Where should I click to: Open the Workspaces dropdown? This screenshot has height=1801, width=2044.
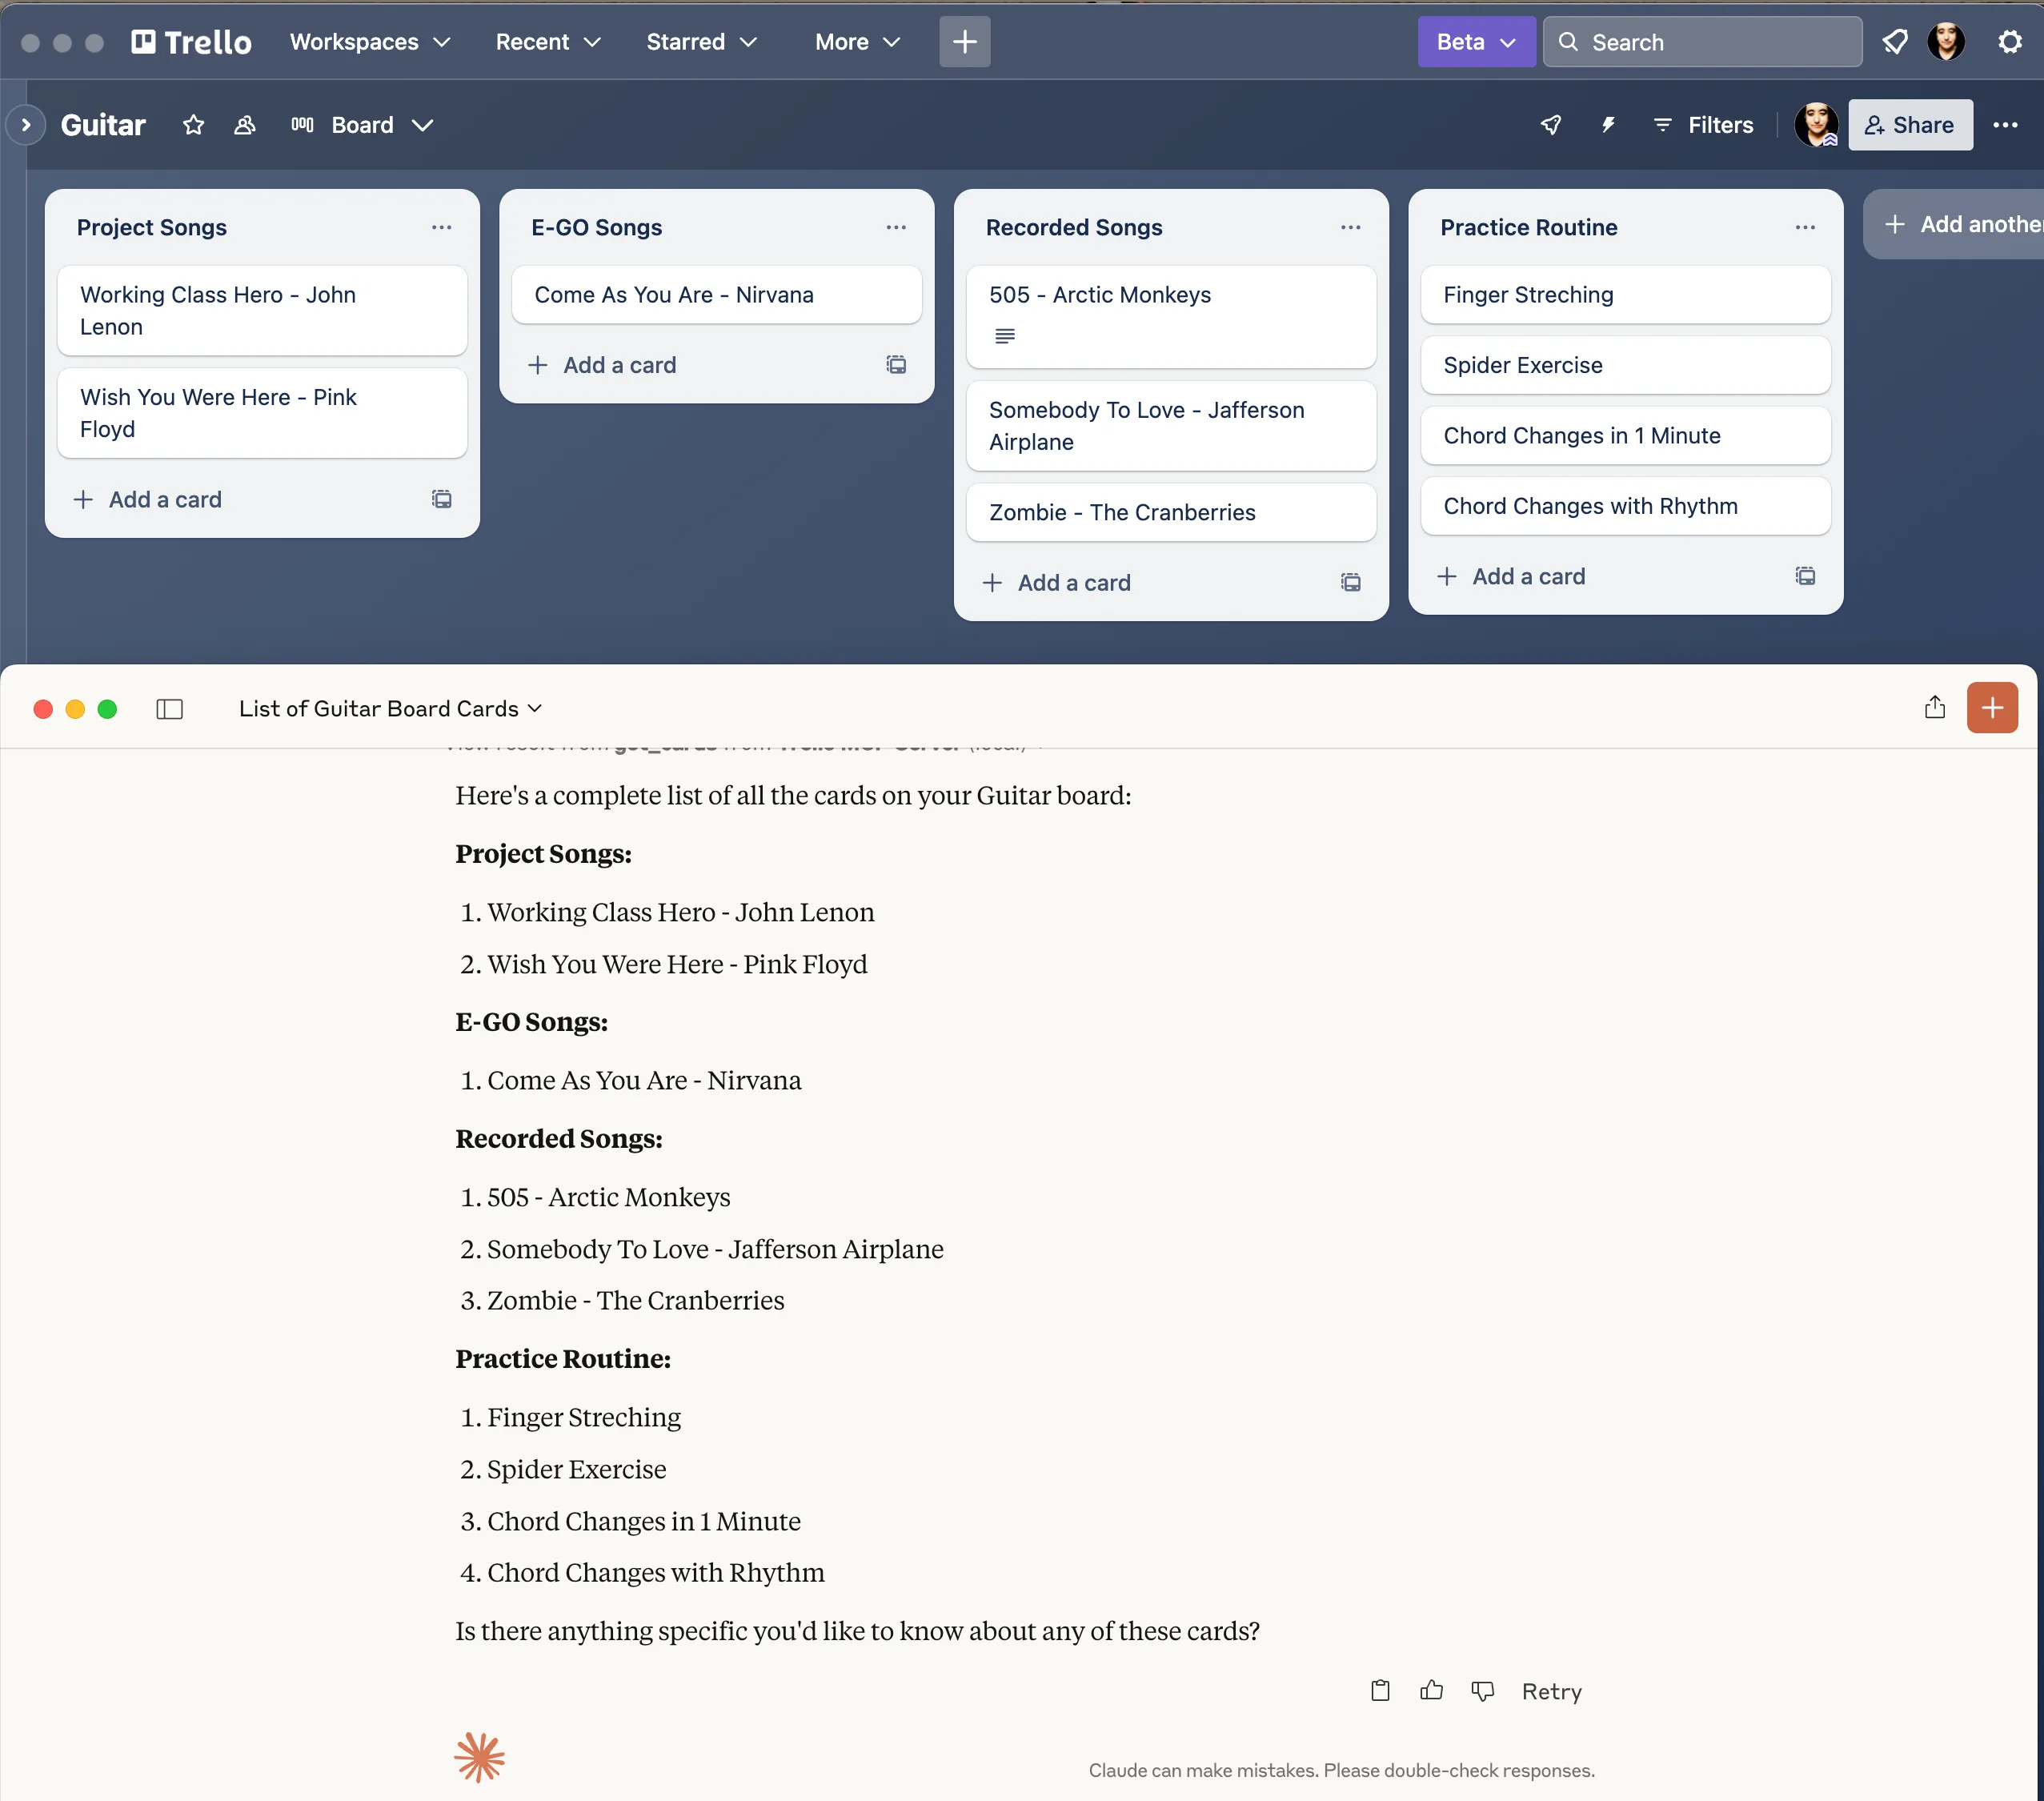[369, 41]
